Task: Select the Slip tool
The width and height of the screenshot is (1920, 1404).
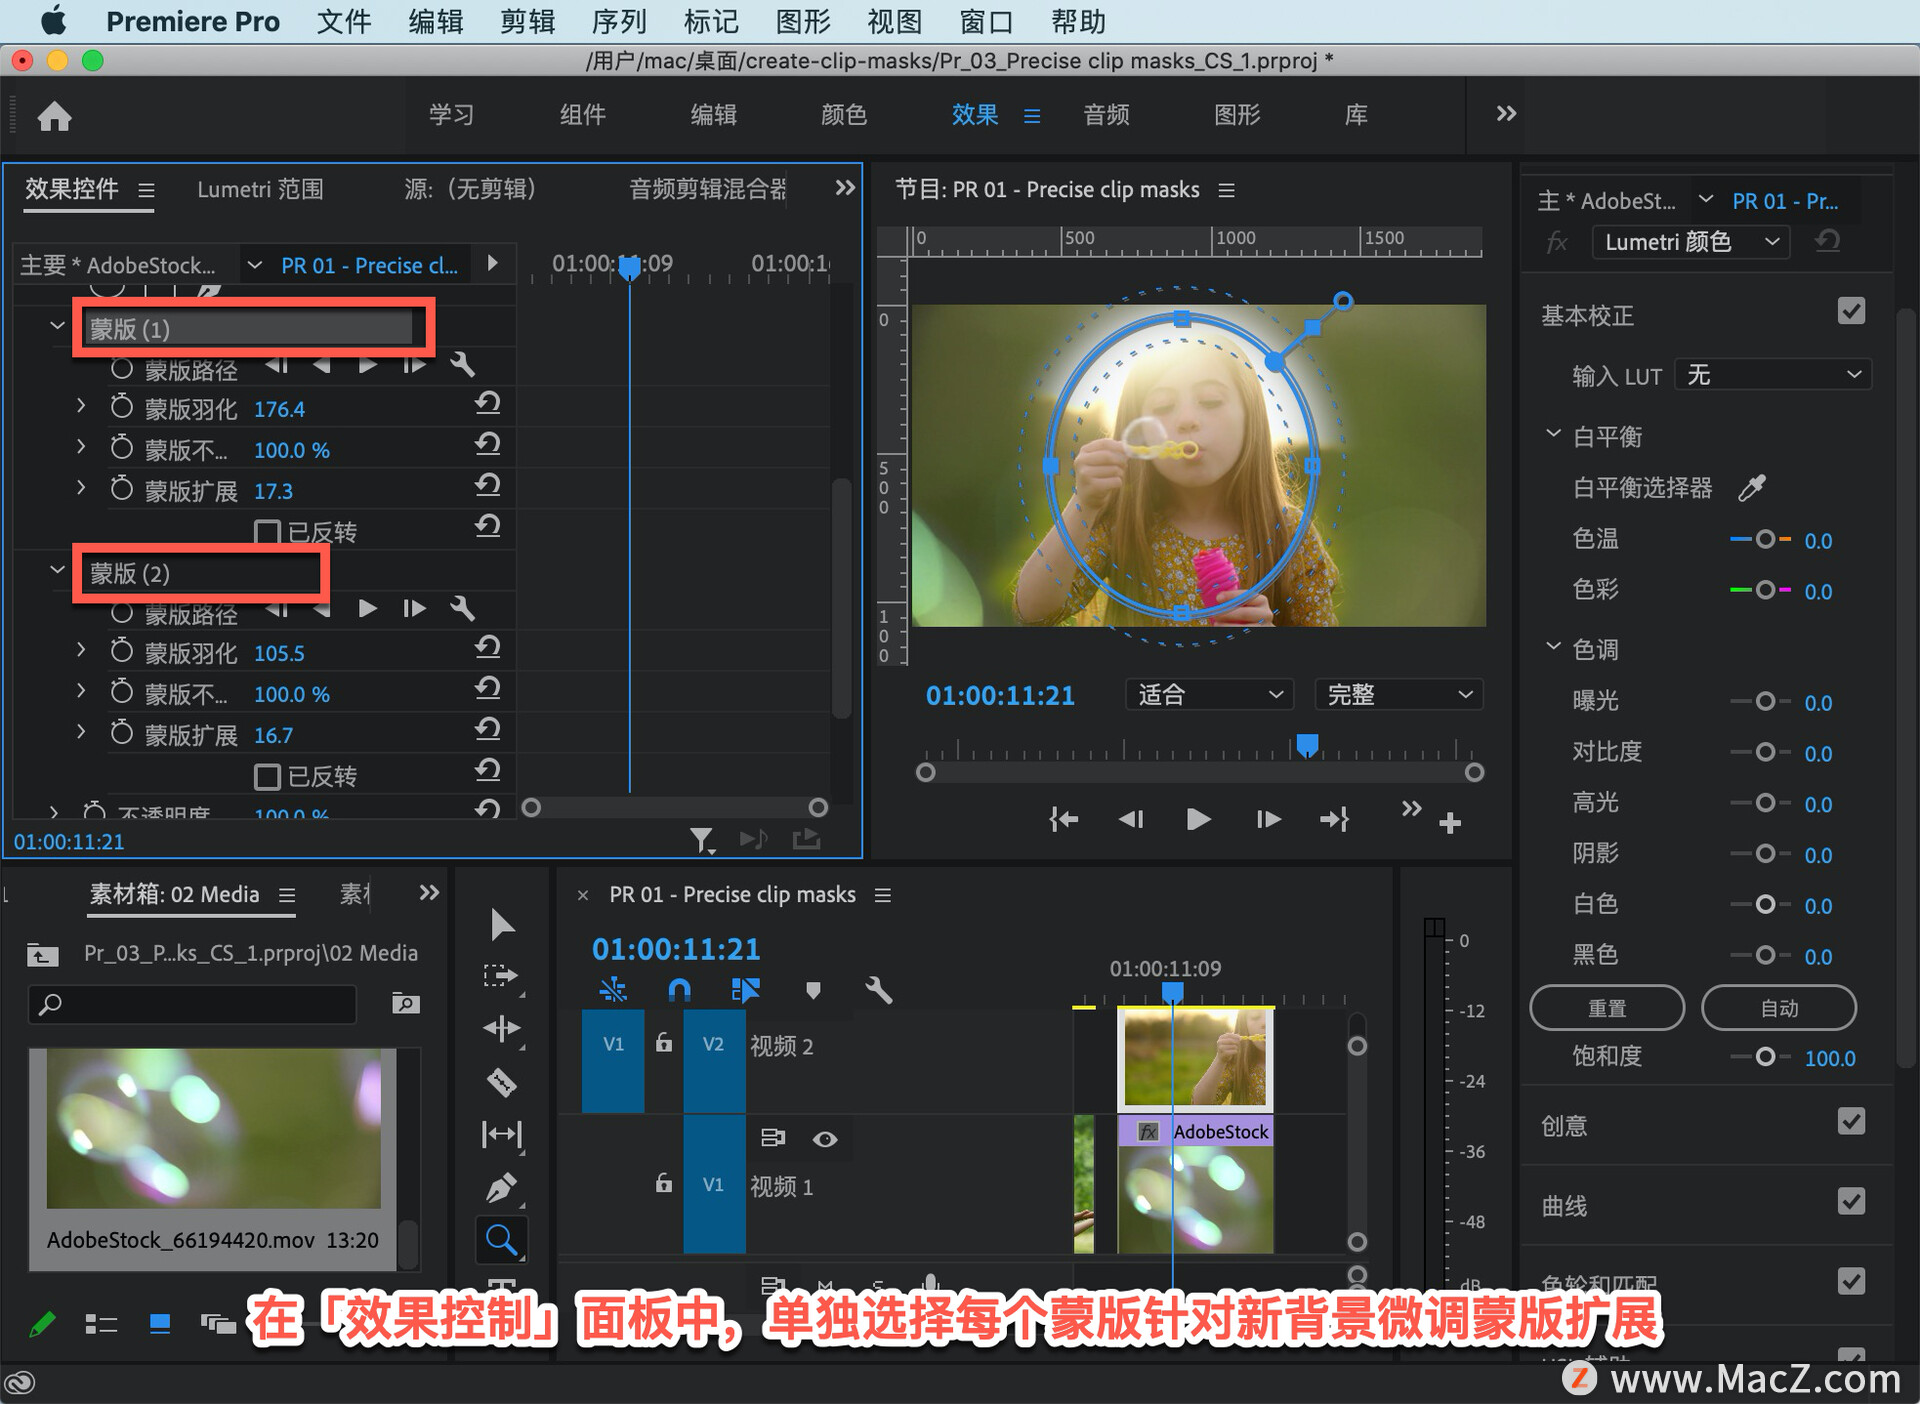Action: 502,1134
